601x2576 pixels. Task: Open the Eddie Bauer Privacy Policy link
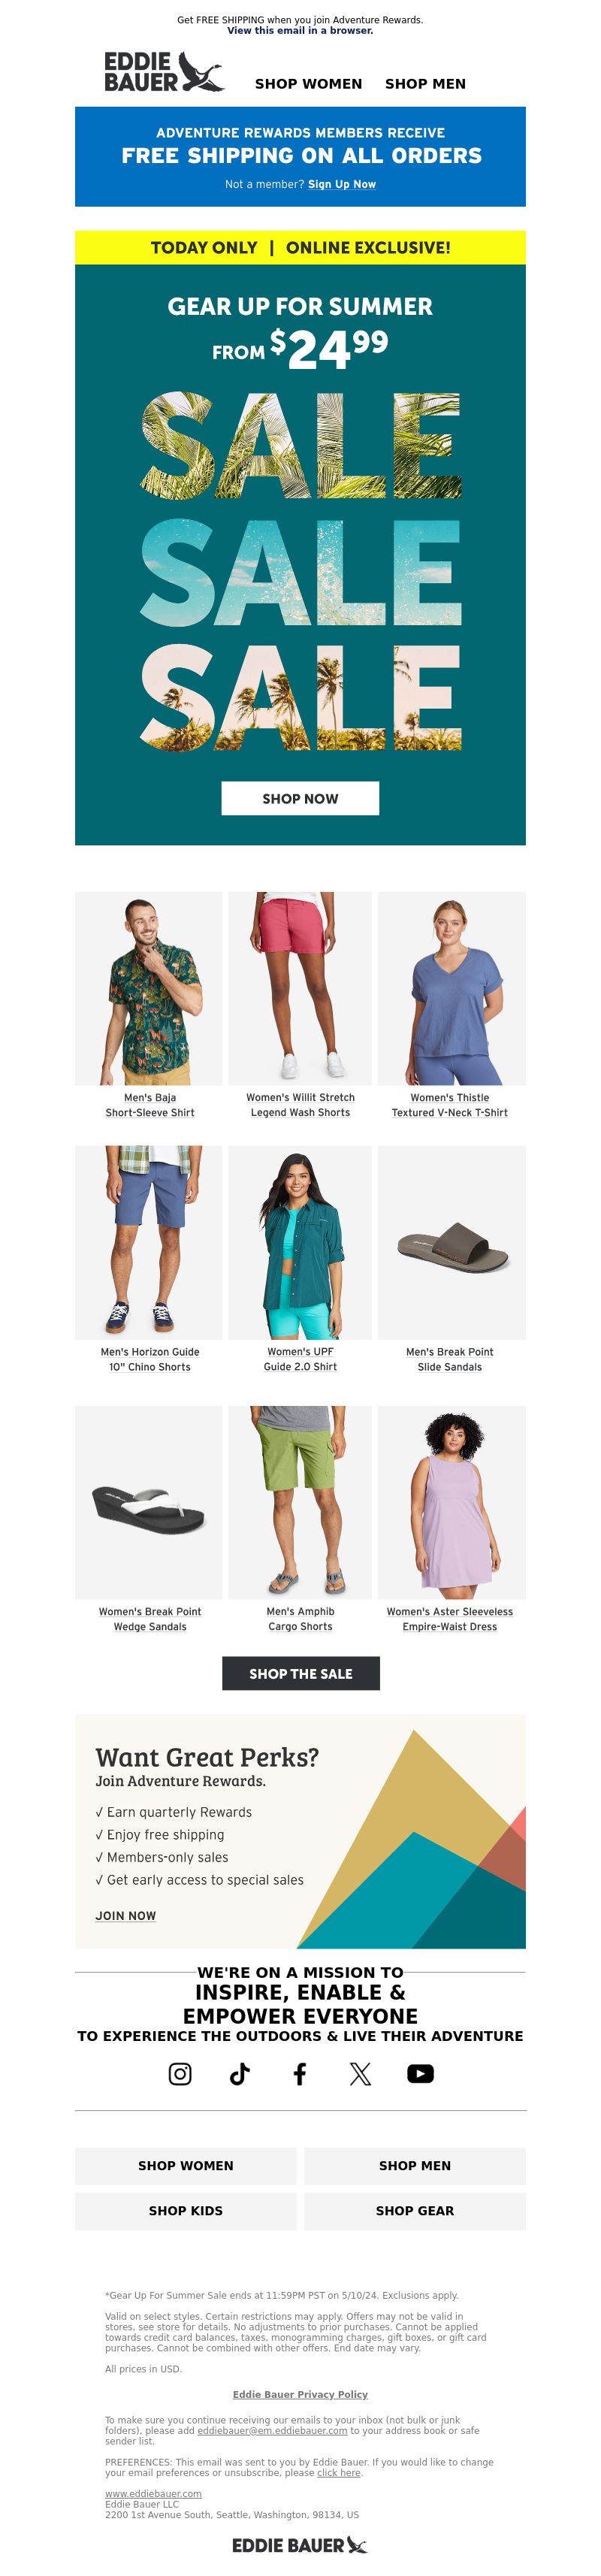(x=300, y=2394)
